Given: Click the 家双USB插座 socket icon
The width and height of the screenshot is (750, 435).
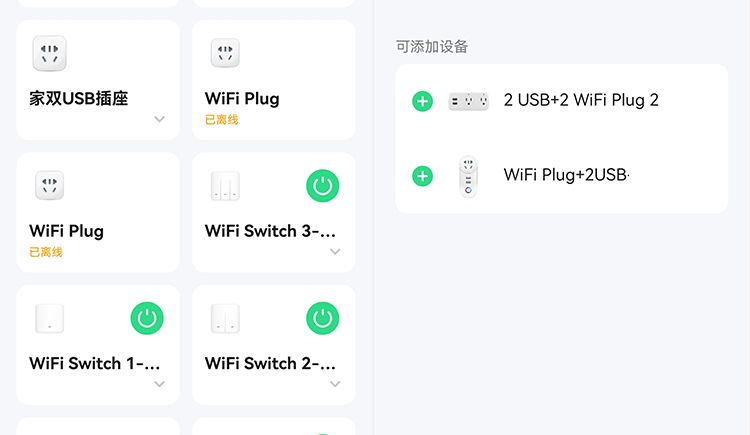Looking at the screenshot, I should tap(50, 53).
